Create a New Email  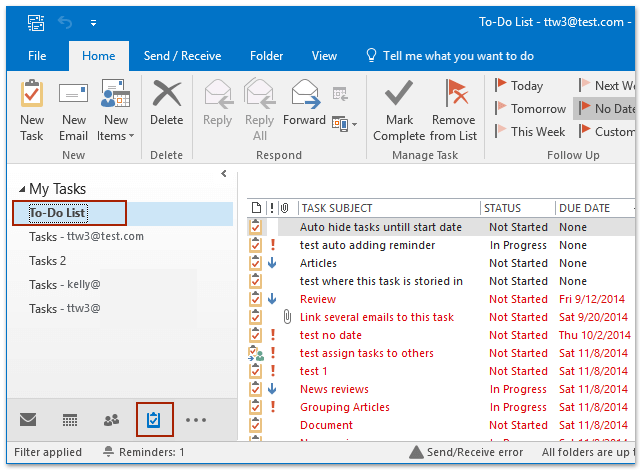(x=73, y=110)
